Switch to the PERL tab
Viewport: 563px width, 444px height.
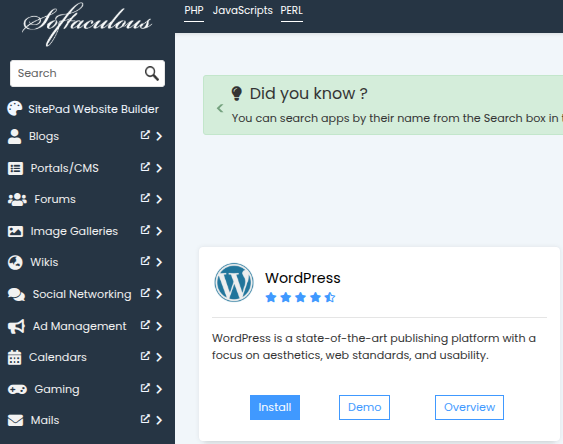[292, 11]
